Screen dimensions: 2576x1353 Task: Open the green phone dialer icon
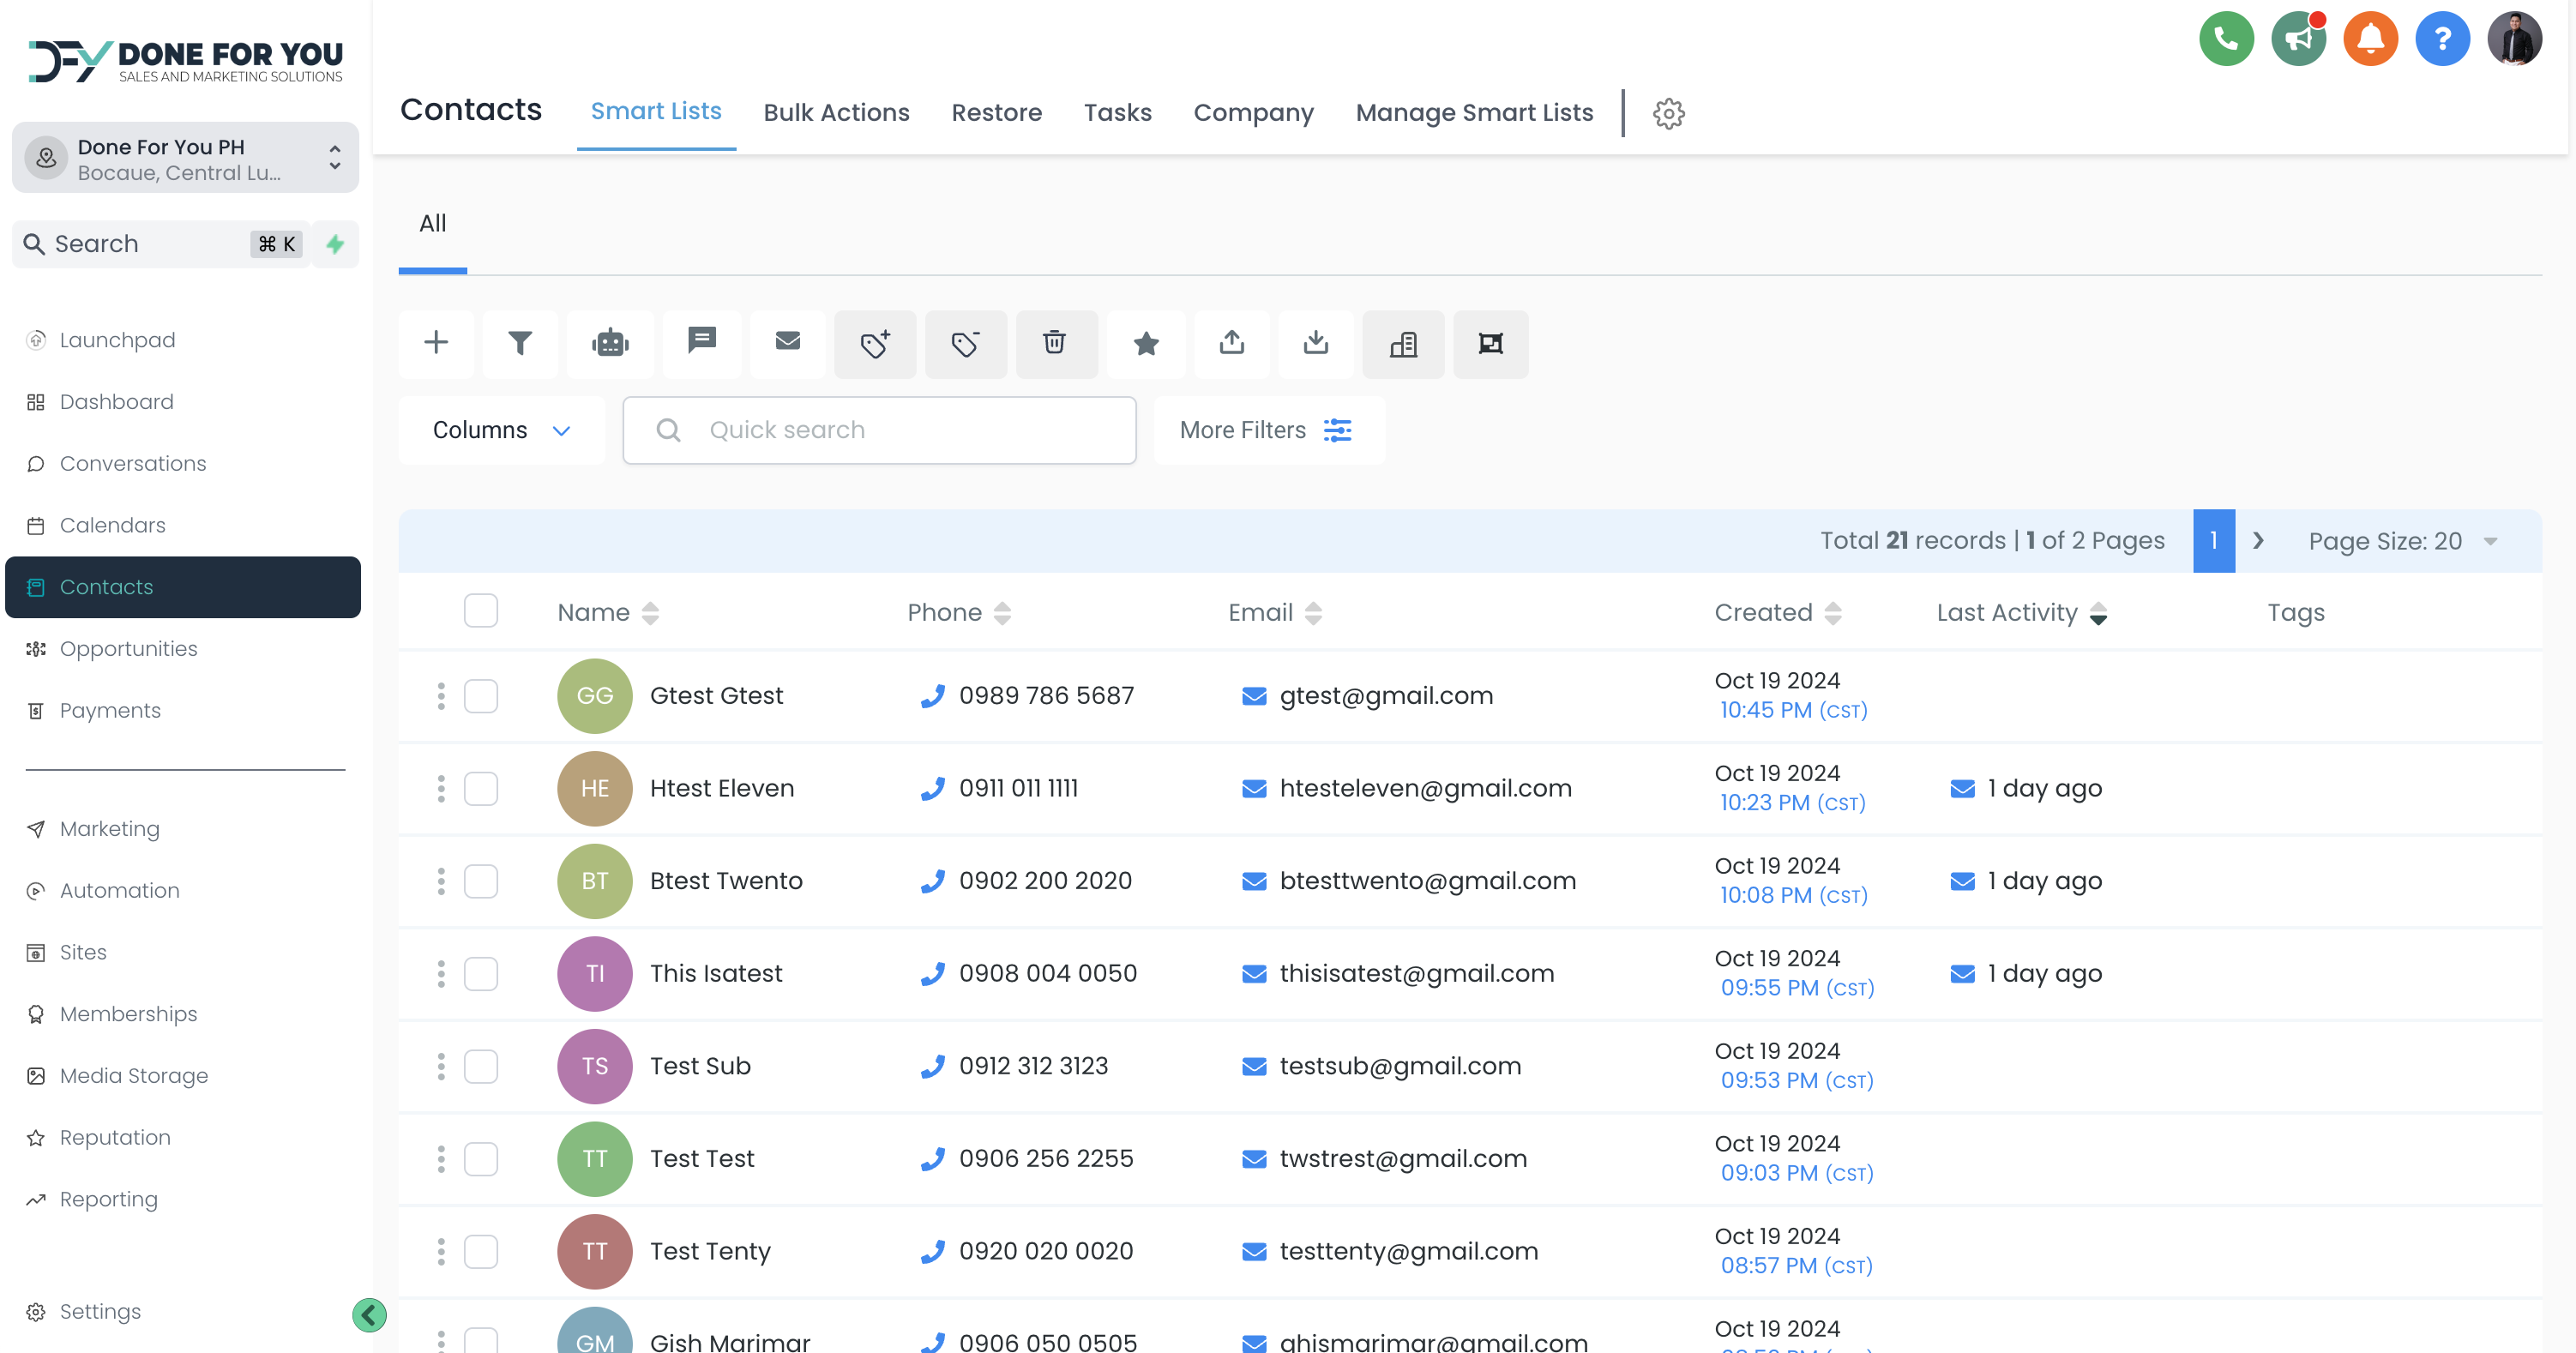point(2227,39)
